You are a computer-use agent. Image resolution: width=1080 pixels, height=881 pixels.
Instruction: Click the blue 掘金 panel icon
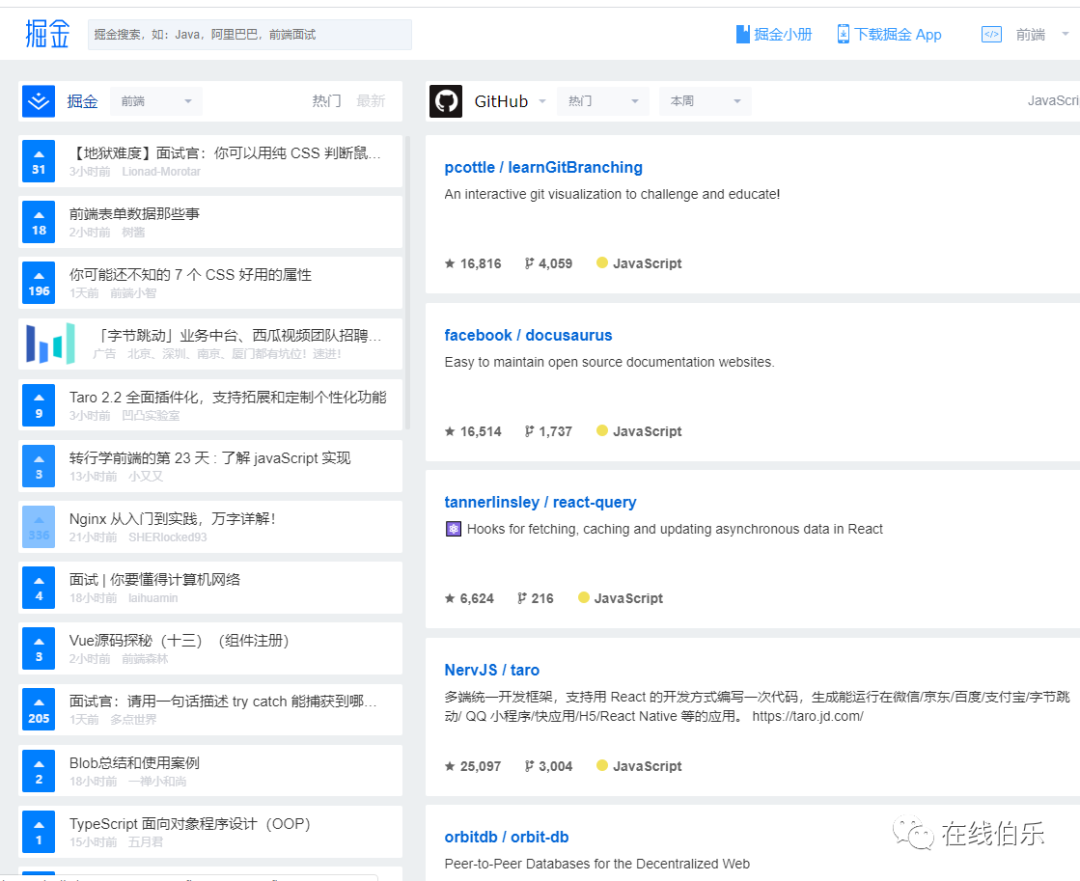(x=39, y=101)
